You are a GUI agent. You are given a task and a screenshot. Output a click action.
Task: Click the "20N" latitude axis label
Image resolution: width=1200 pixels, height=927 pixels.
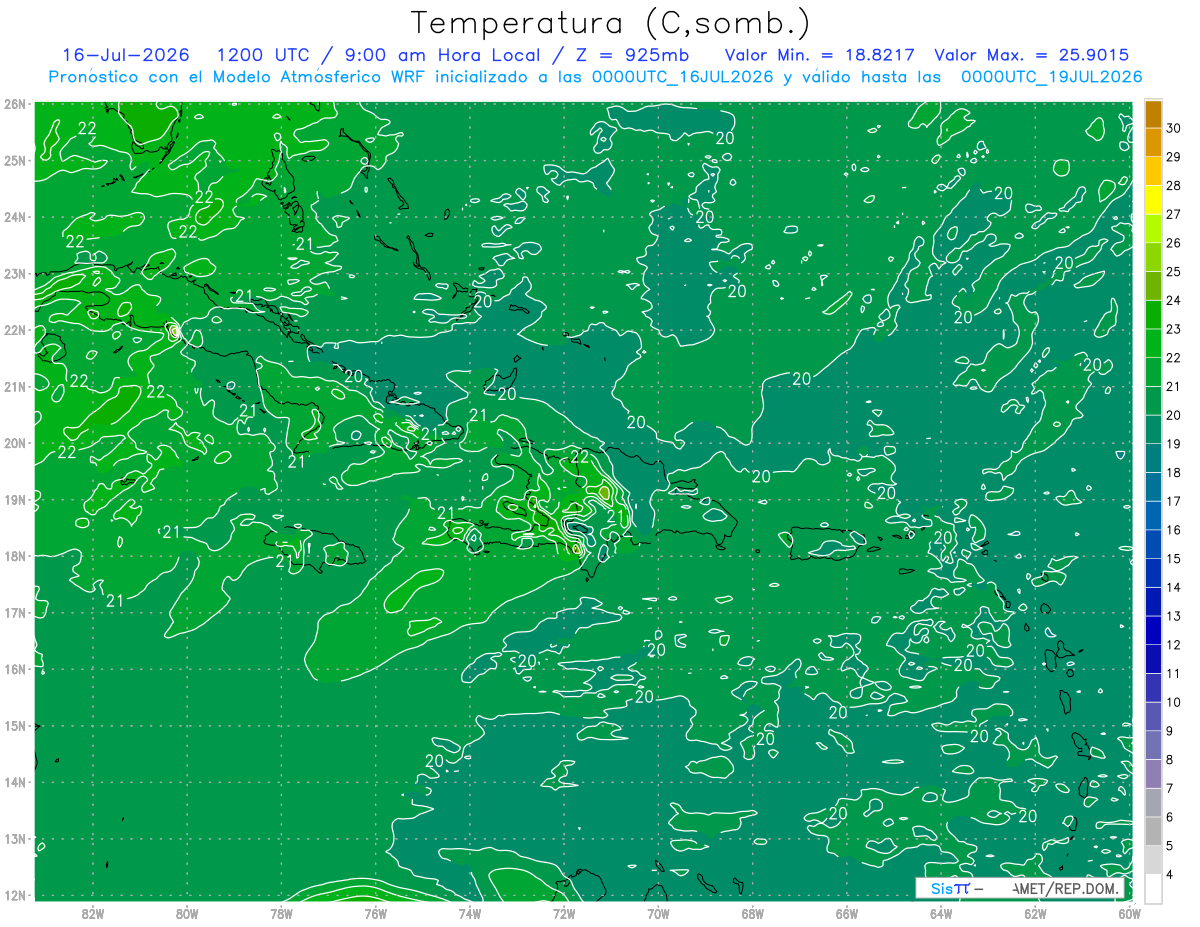(15, 443)
